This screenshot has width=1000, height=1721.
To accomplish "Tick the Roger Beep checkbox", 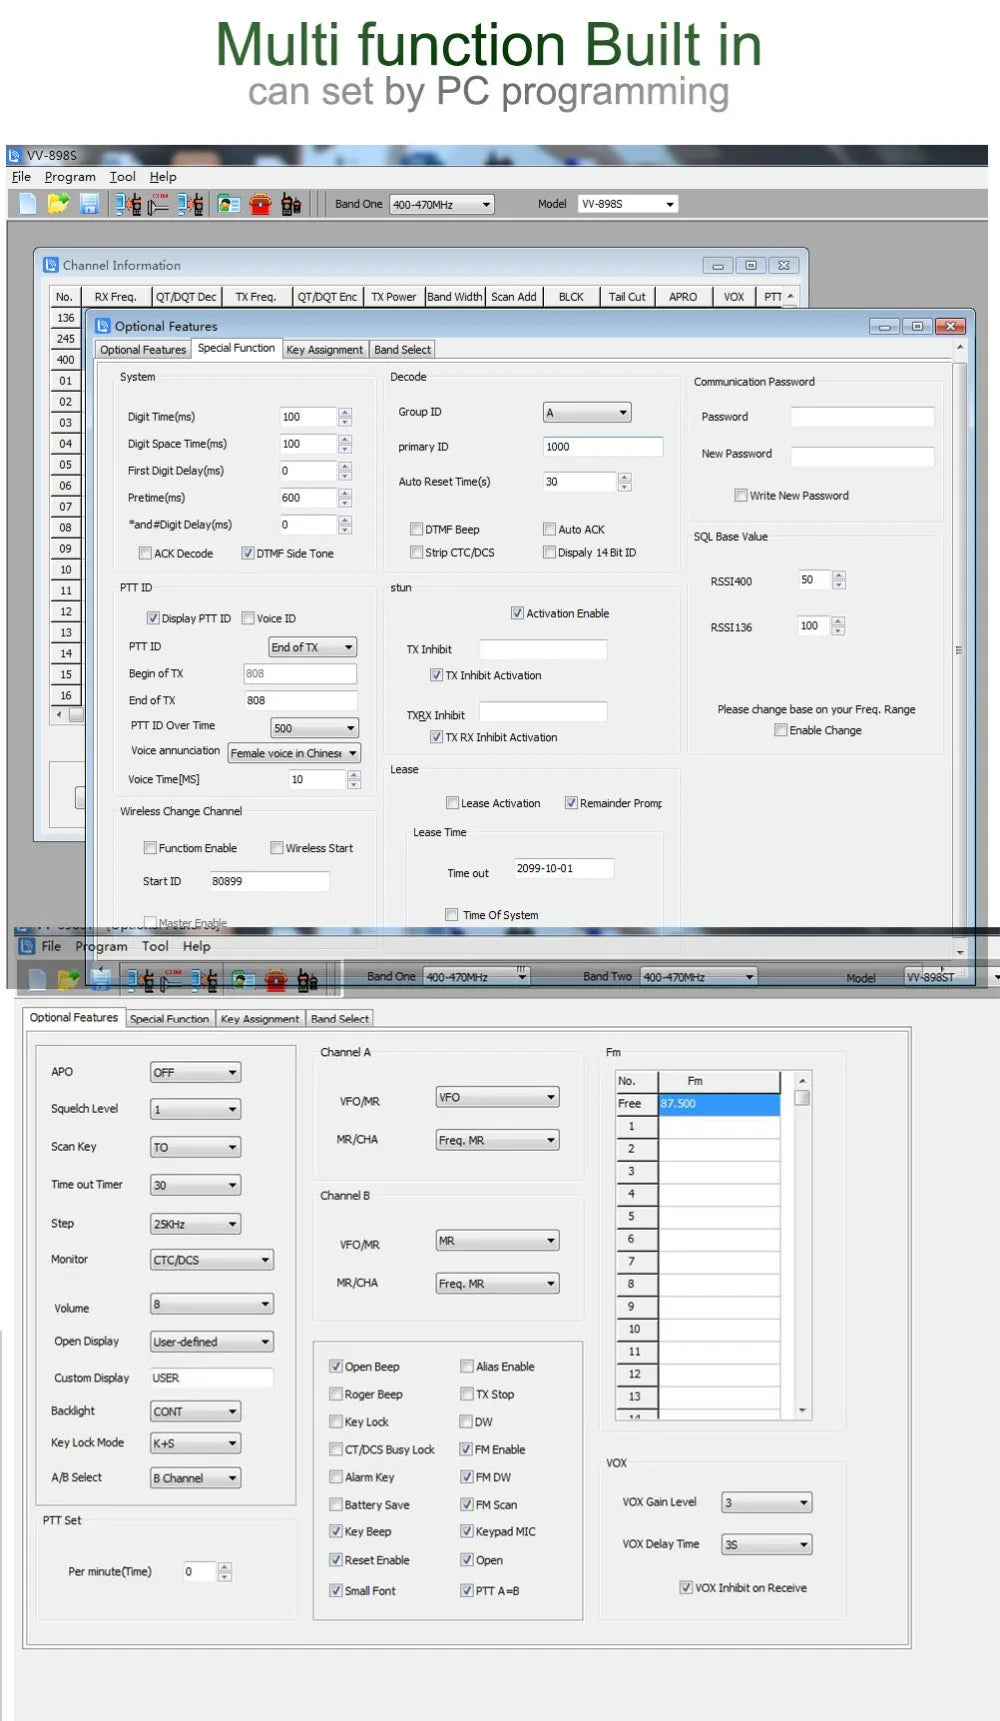I will (x=336, y=1394).
